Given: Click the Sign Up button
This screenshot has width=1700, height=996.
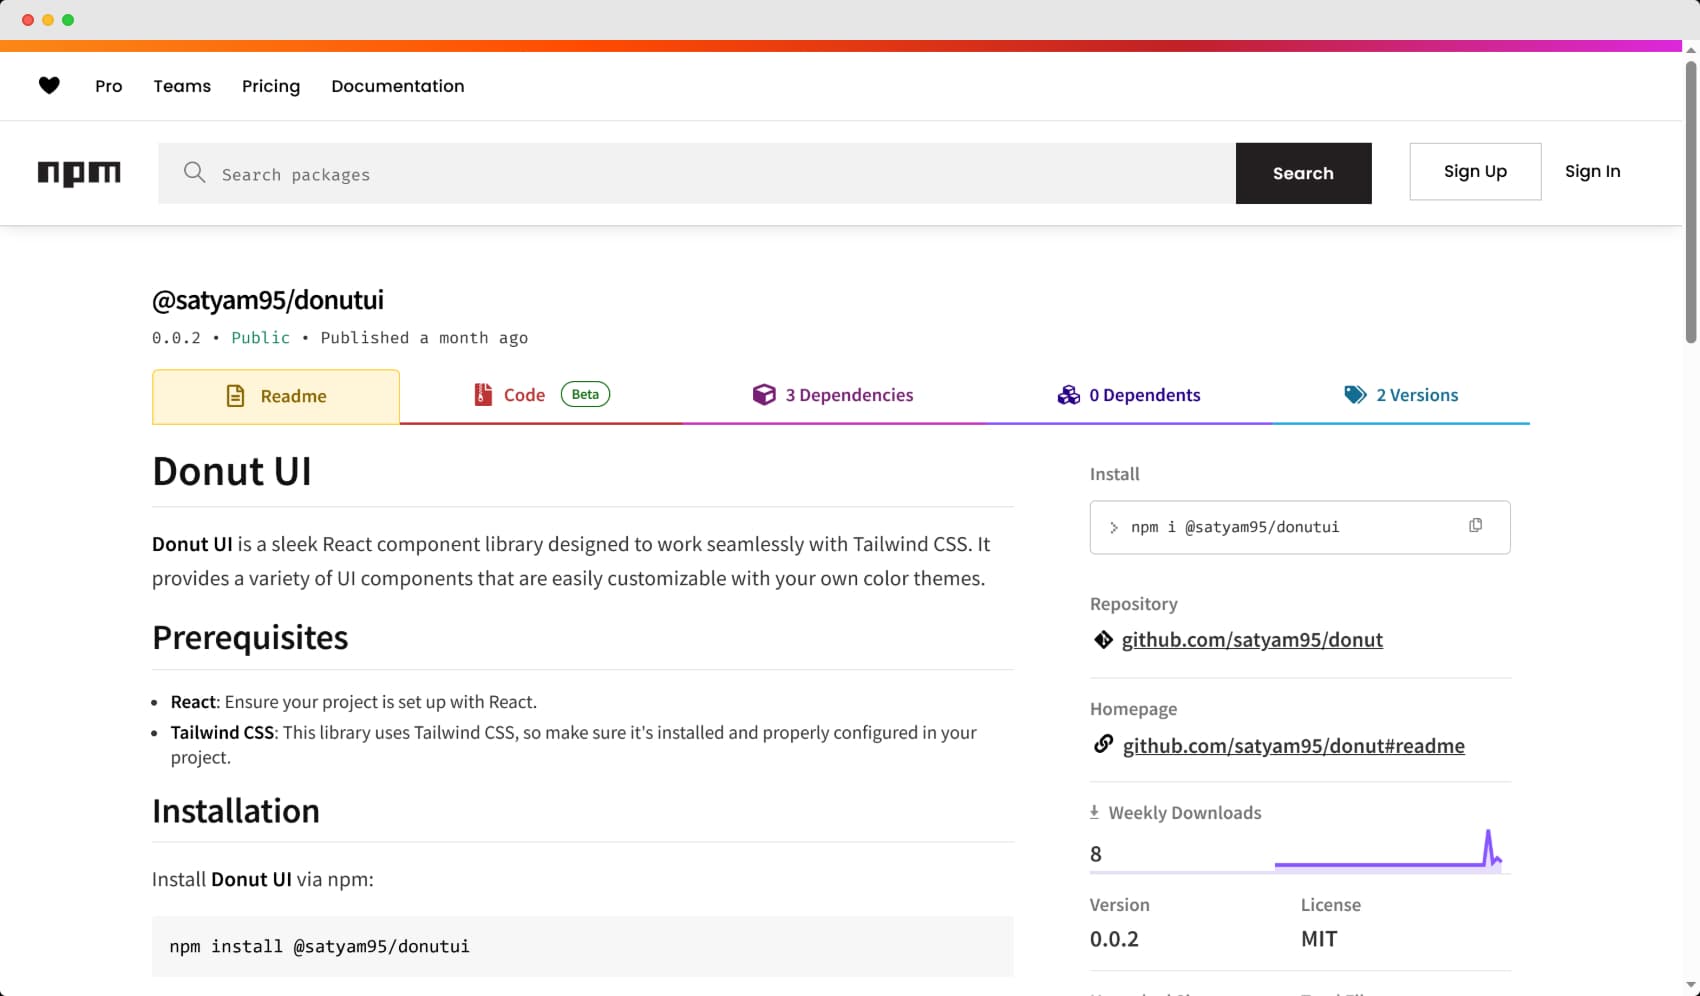Looking at the screenshot, I should pos(1475,172).
